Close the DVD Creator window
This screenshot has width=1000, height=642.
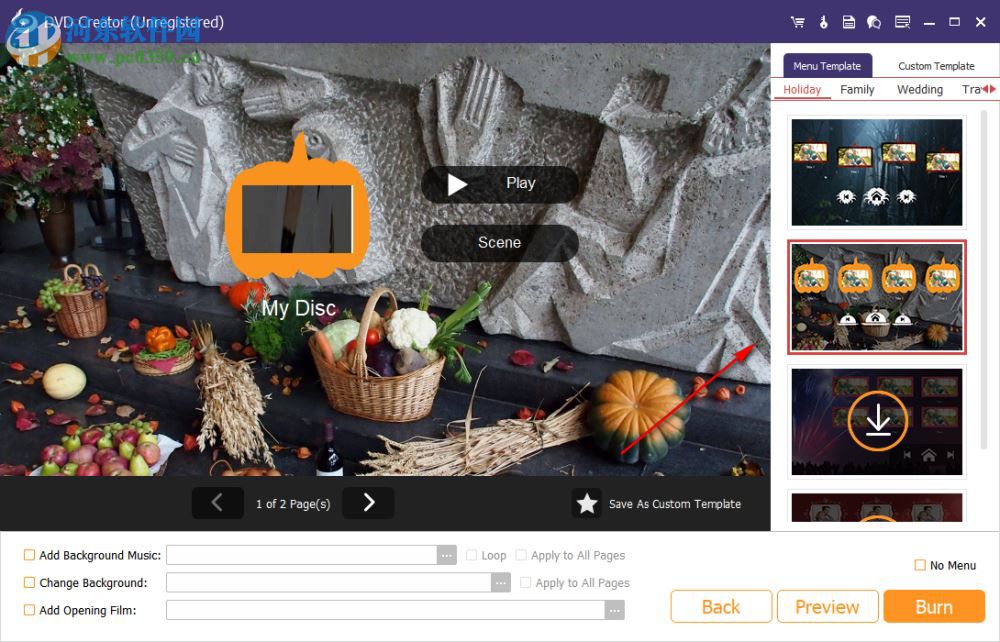(981, 22)
